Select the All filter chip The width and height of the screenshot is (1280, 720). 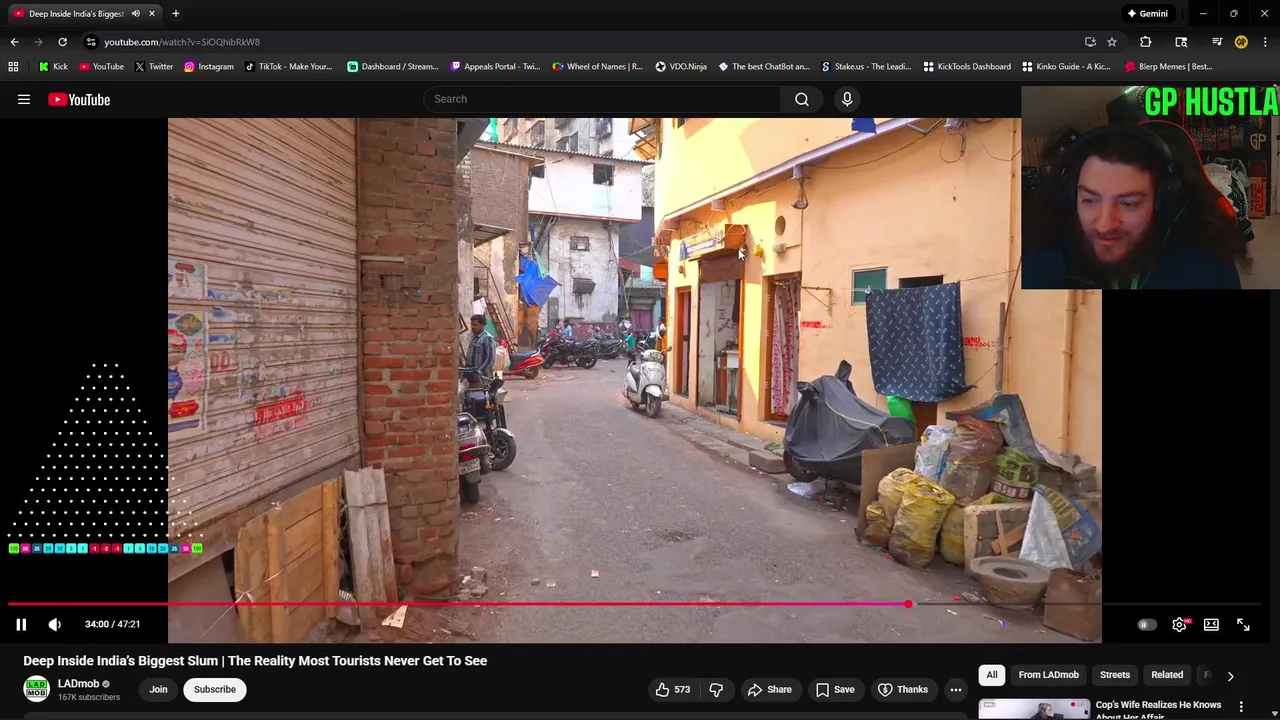tap(992, 675)
